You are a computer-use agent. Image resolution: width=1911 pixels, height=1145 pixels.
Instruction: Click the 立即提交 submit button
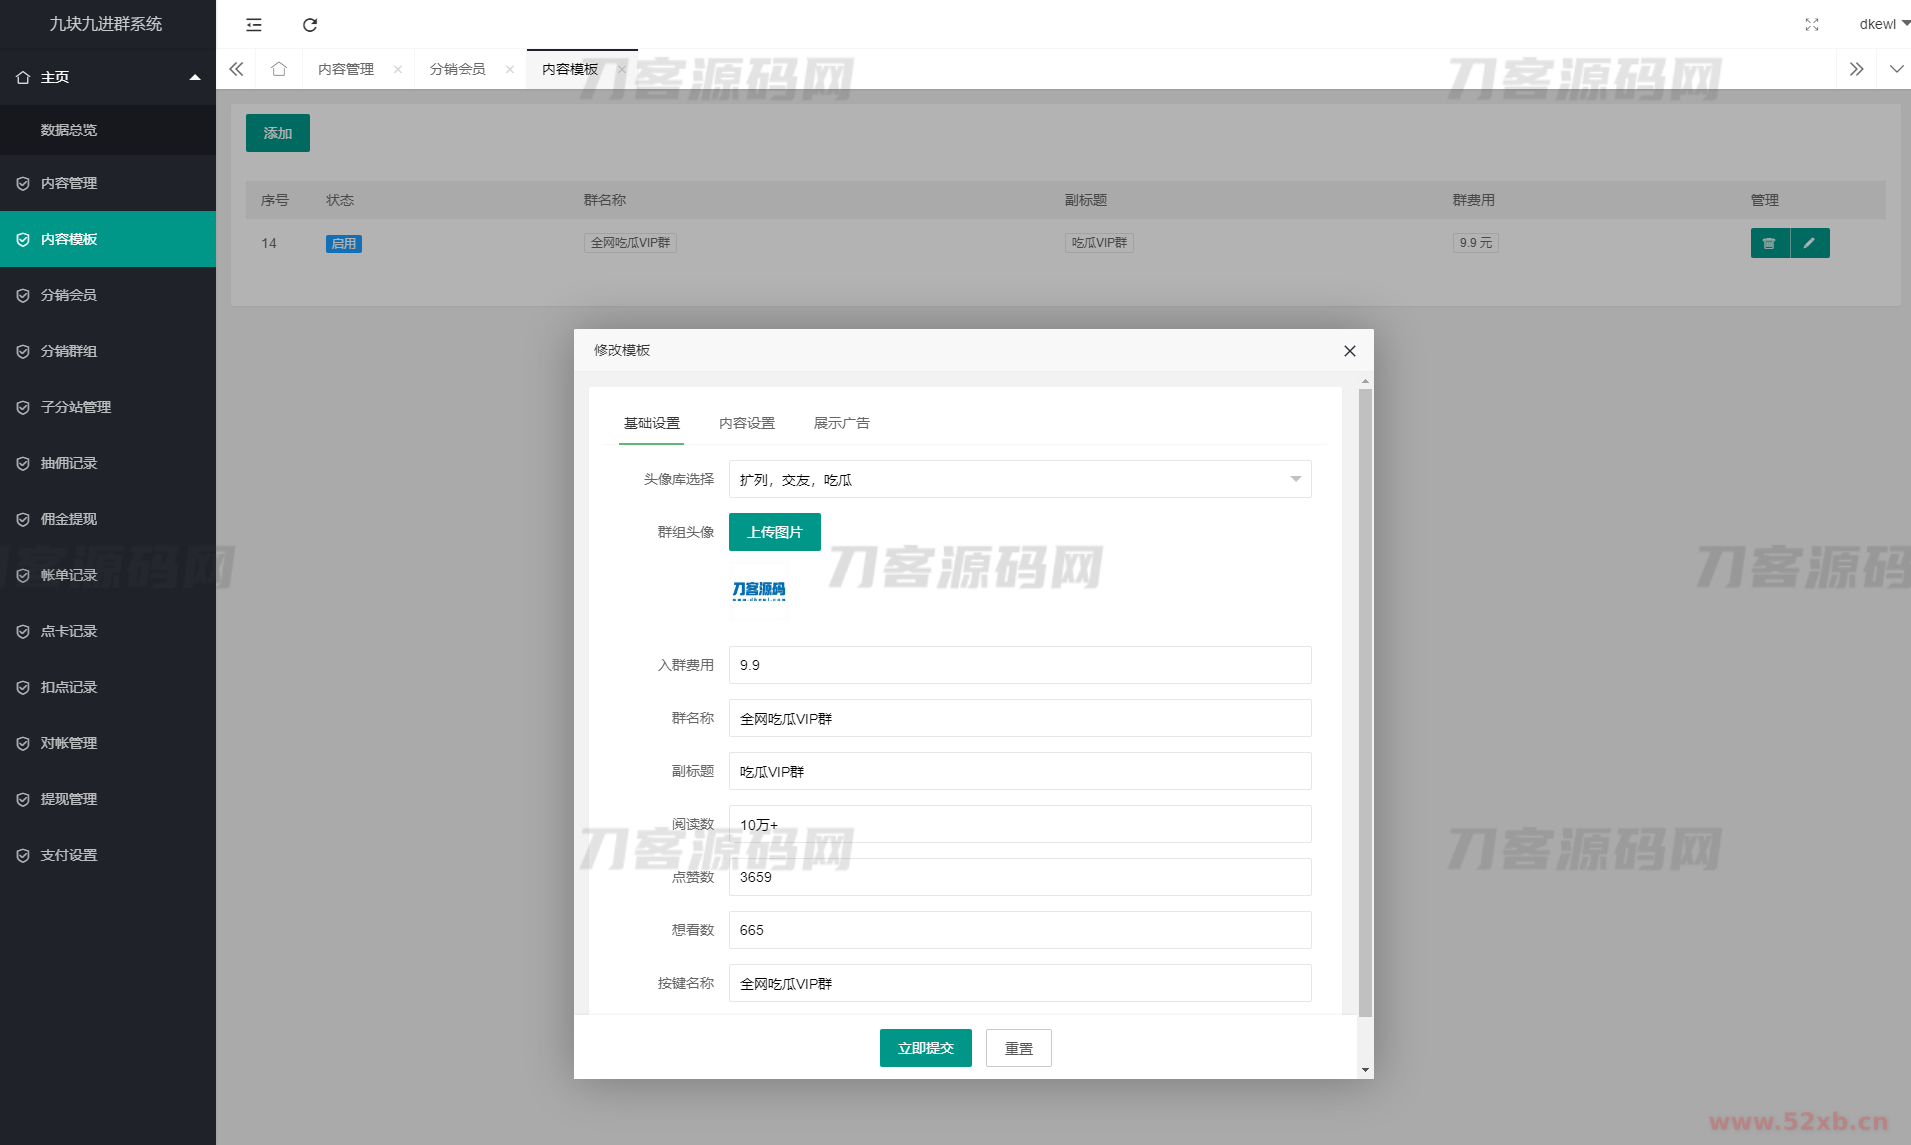click(x=925, y=1048)
